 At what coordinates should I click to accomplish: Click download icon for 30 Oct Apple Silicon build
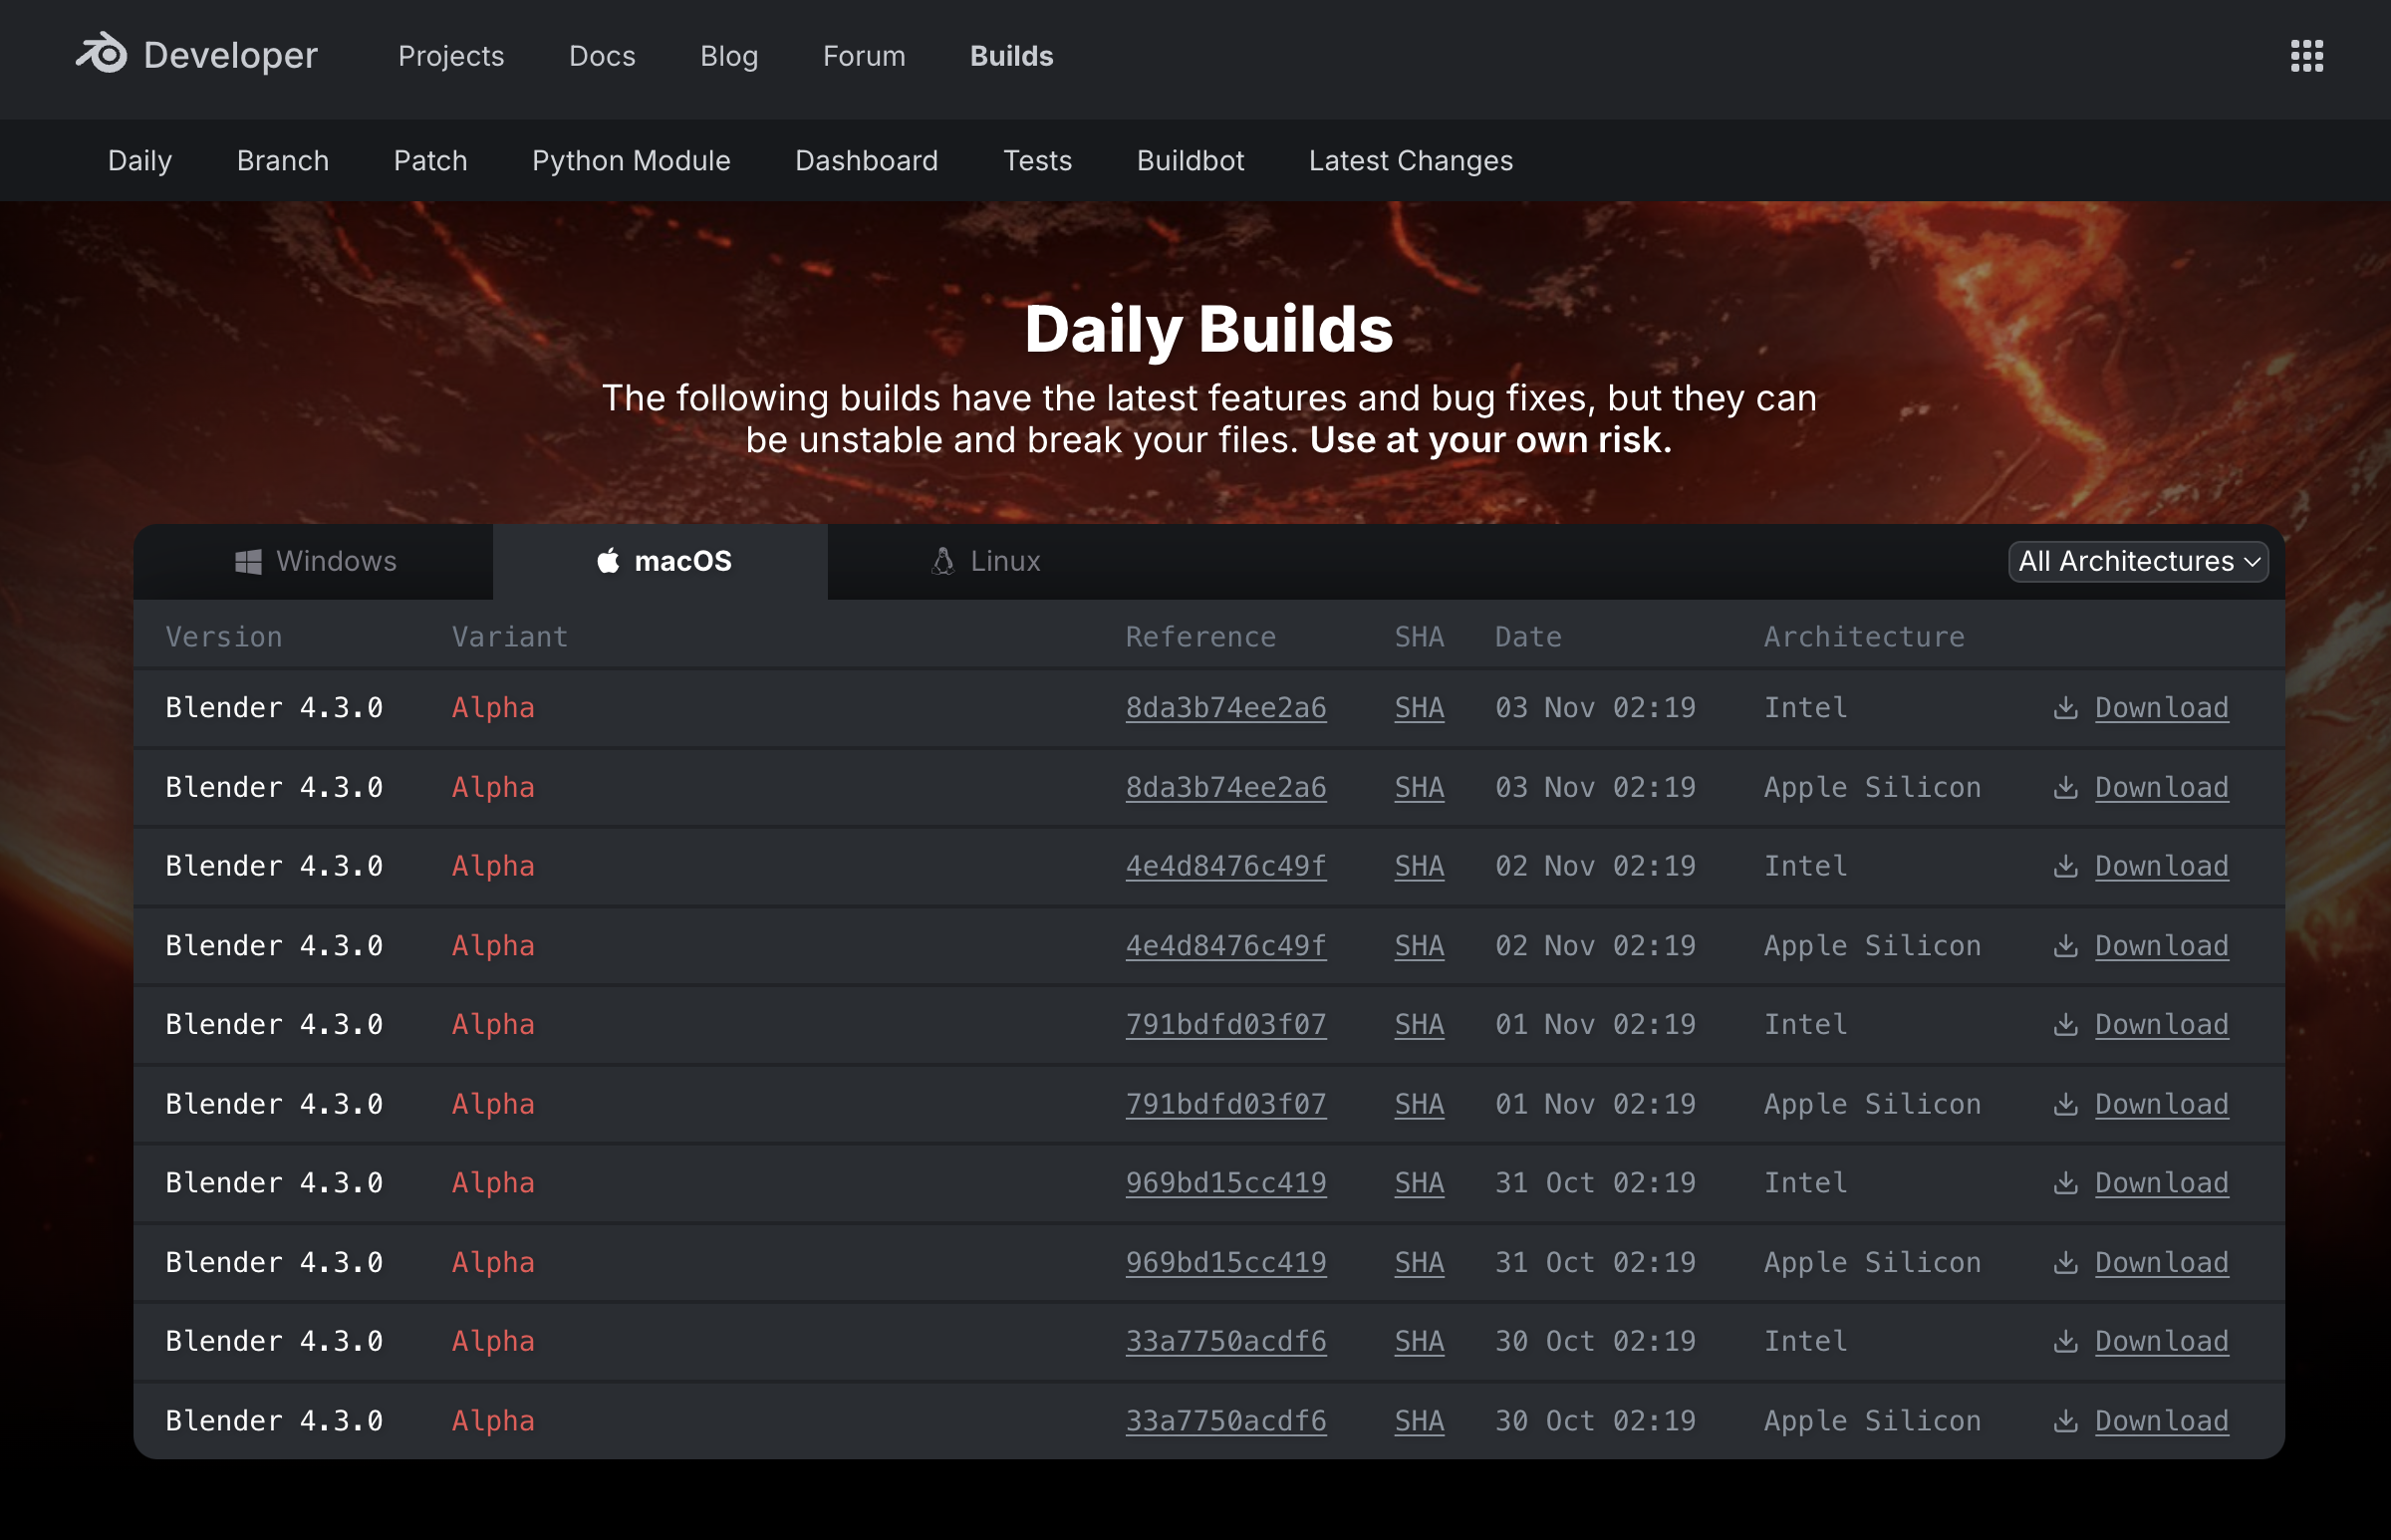click(2065, 1421)
